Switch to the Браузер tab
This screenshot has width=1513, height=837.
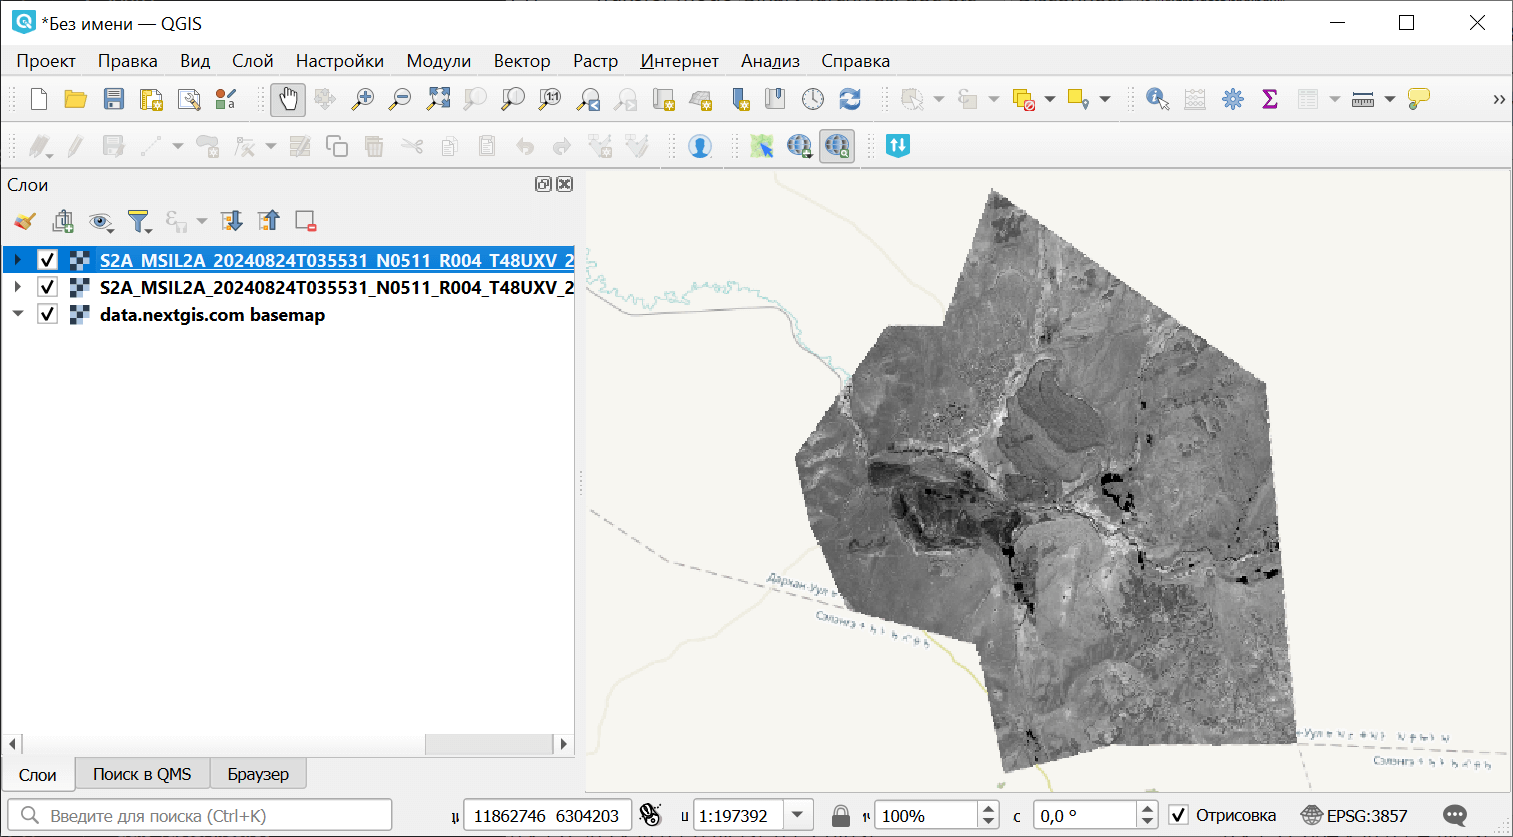[258, 774]
